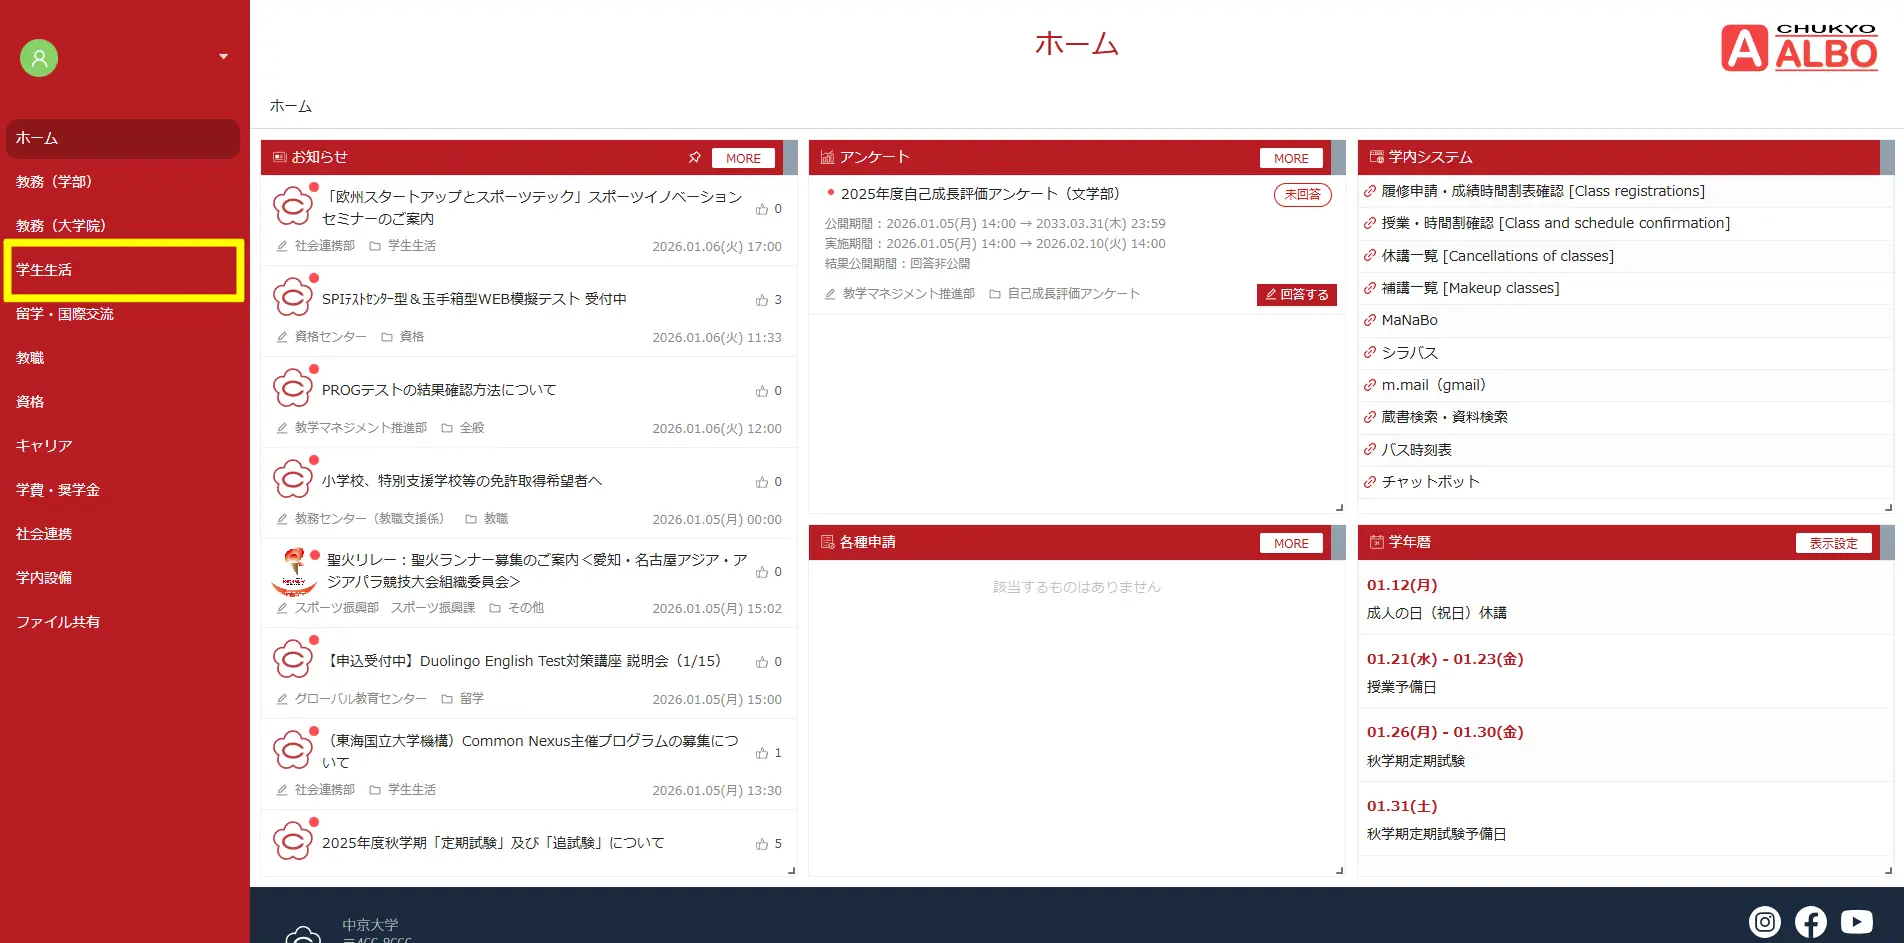Click the 回答する button for survey
Screen dimensions: 1904x943
[x=1296, y=295]
